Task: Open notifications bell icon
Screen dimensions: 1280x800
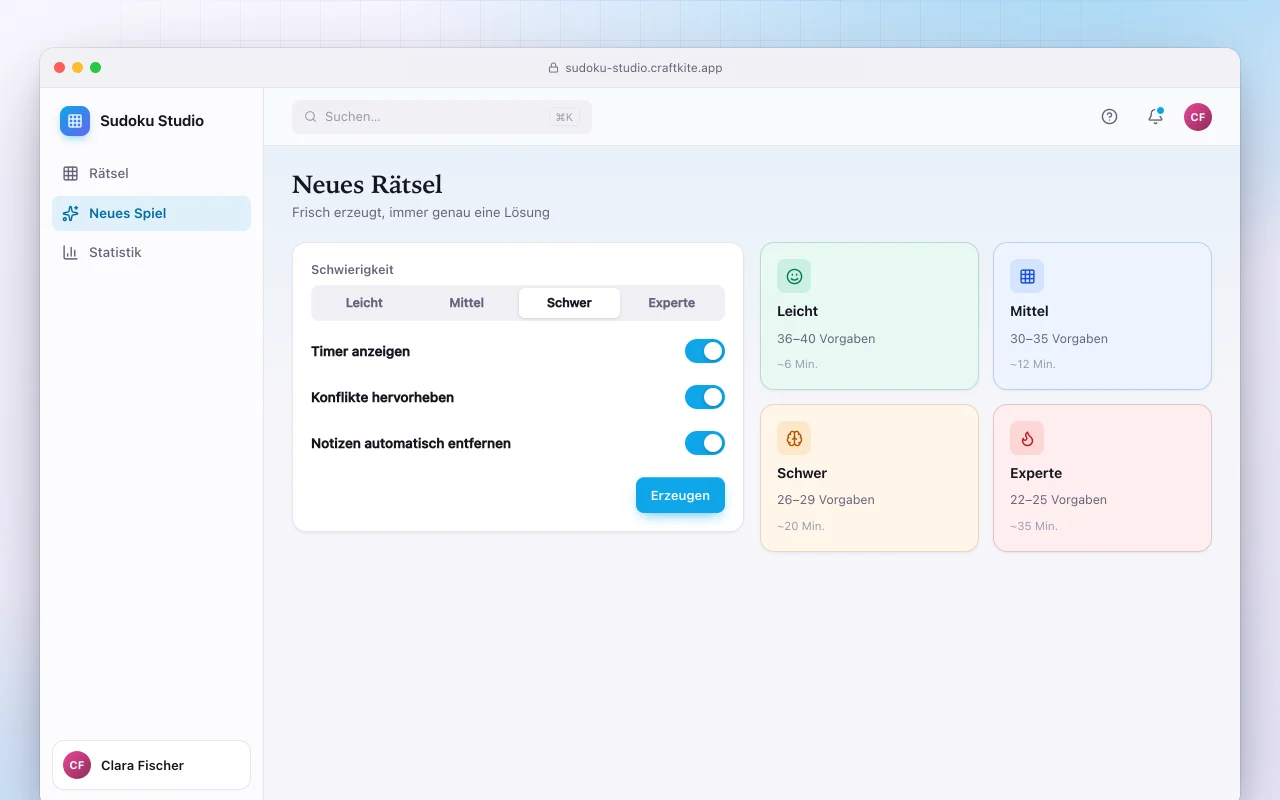Action: [1155, 117]
